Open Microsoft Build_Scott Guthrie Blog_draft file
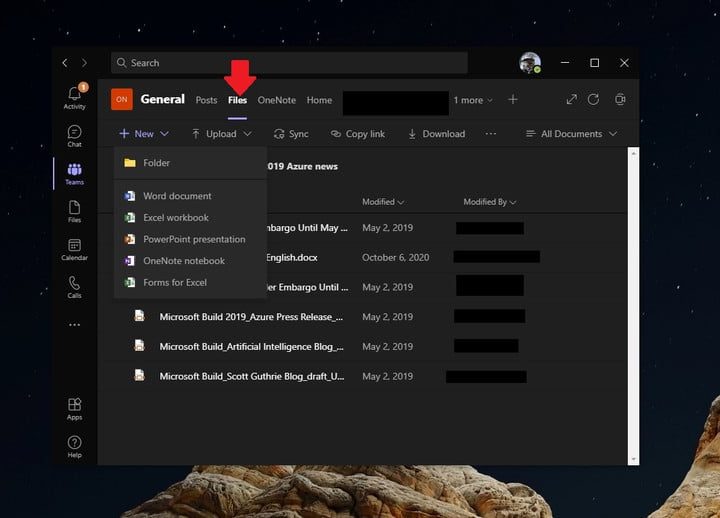 (x=252, y=377)
